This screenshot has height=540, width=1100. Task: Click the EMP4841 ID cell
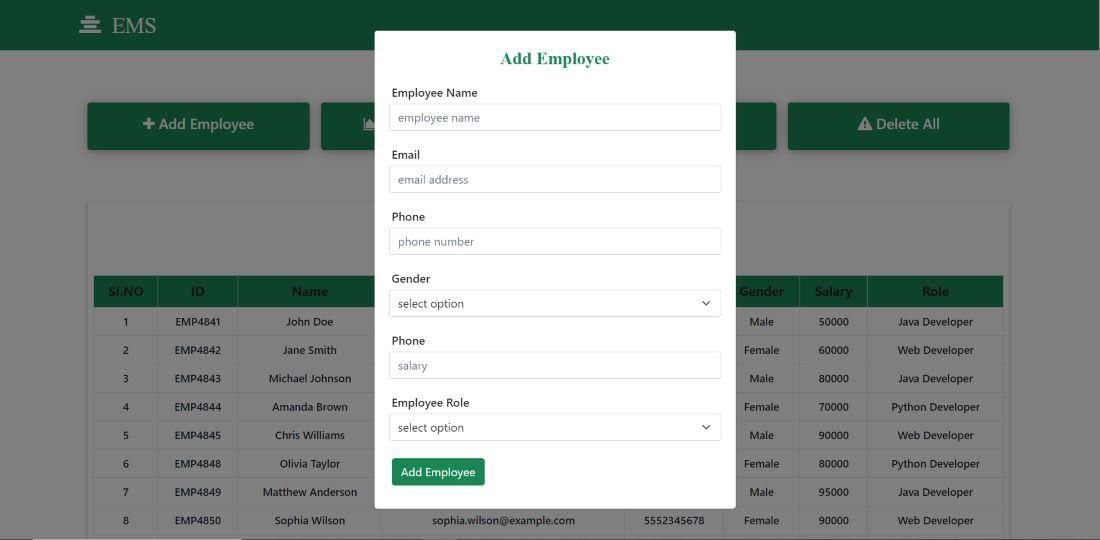pos(198,322)
